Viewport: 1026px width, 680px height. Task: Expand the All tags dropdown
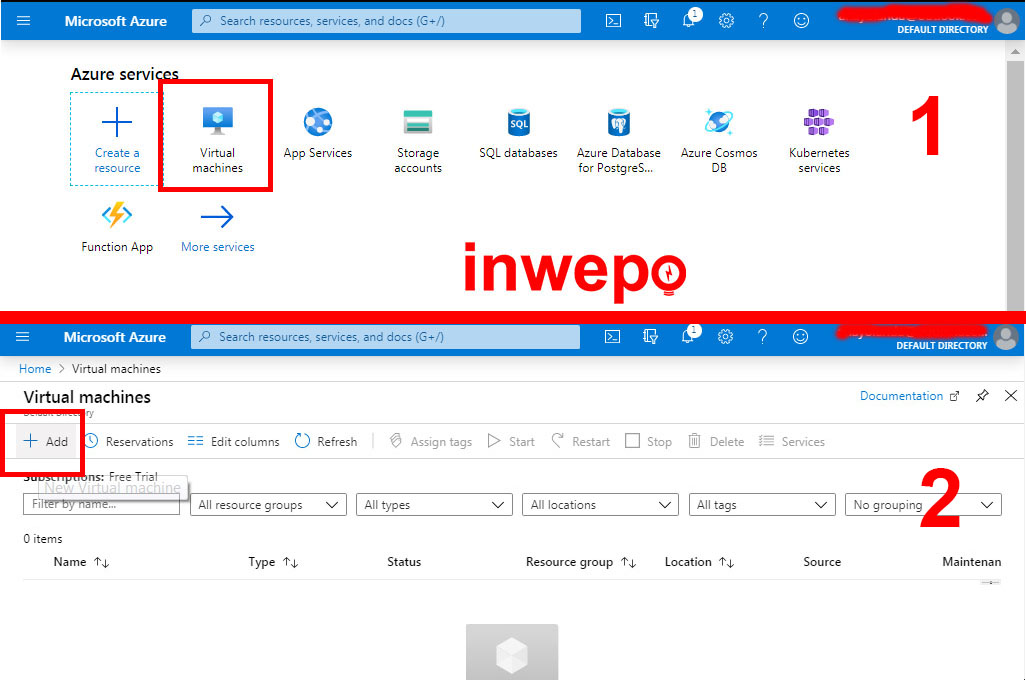[762, 505]
